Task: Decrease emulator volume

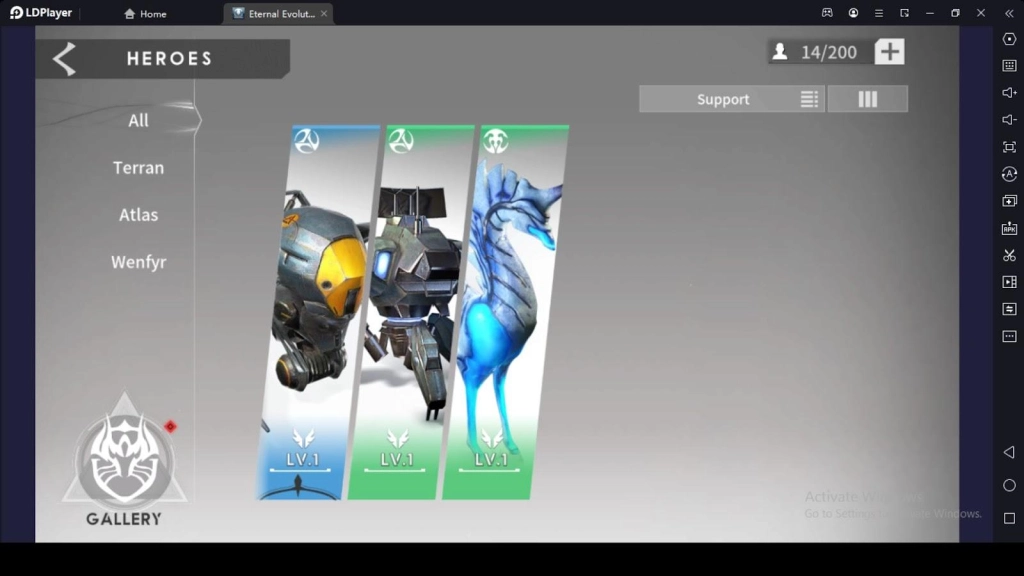Action: click(x=1009, y=120)
